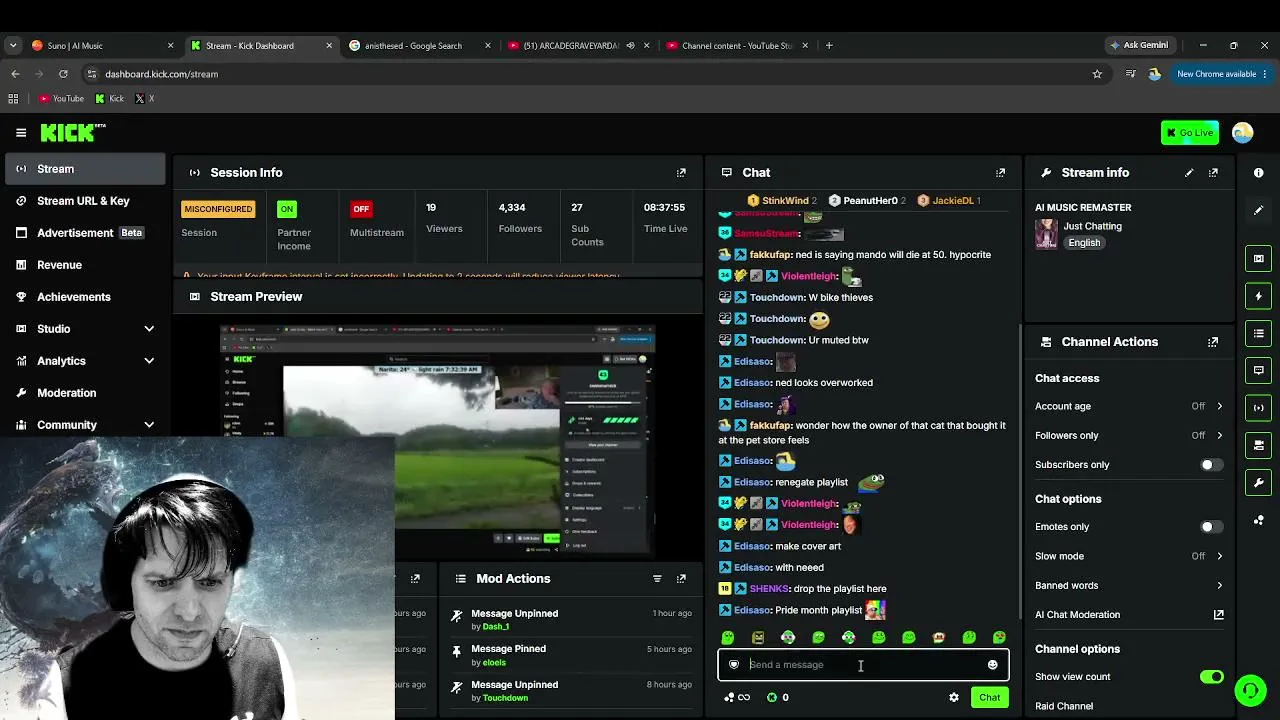Click the list icon in right rail

point(1259,333)
